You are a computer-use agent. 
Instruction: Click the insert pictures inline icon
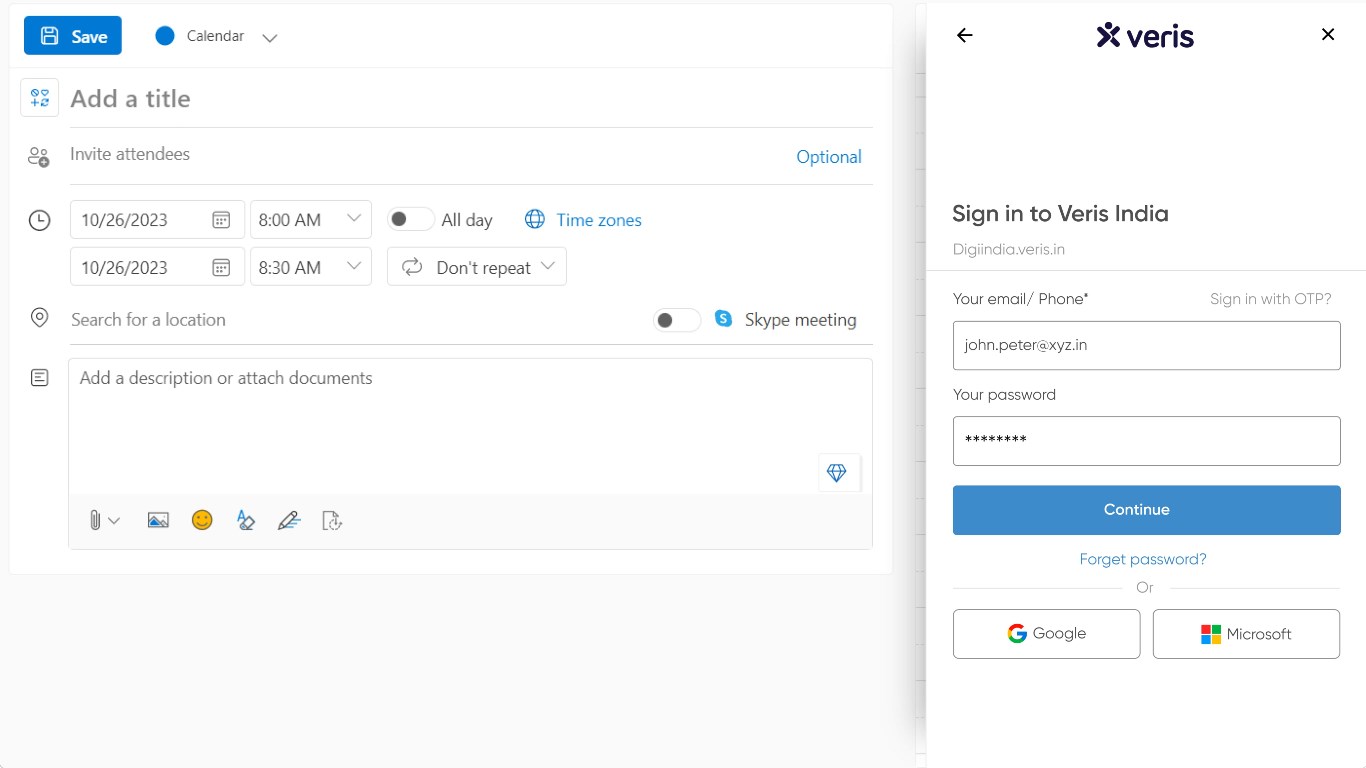[x=158, y=520]
